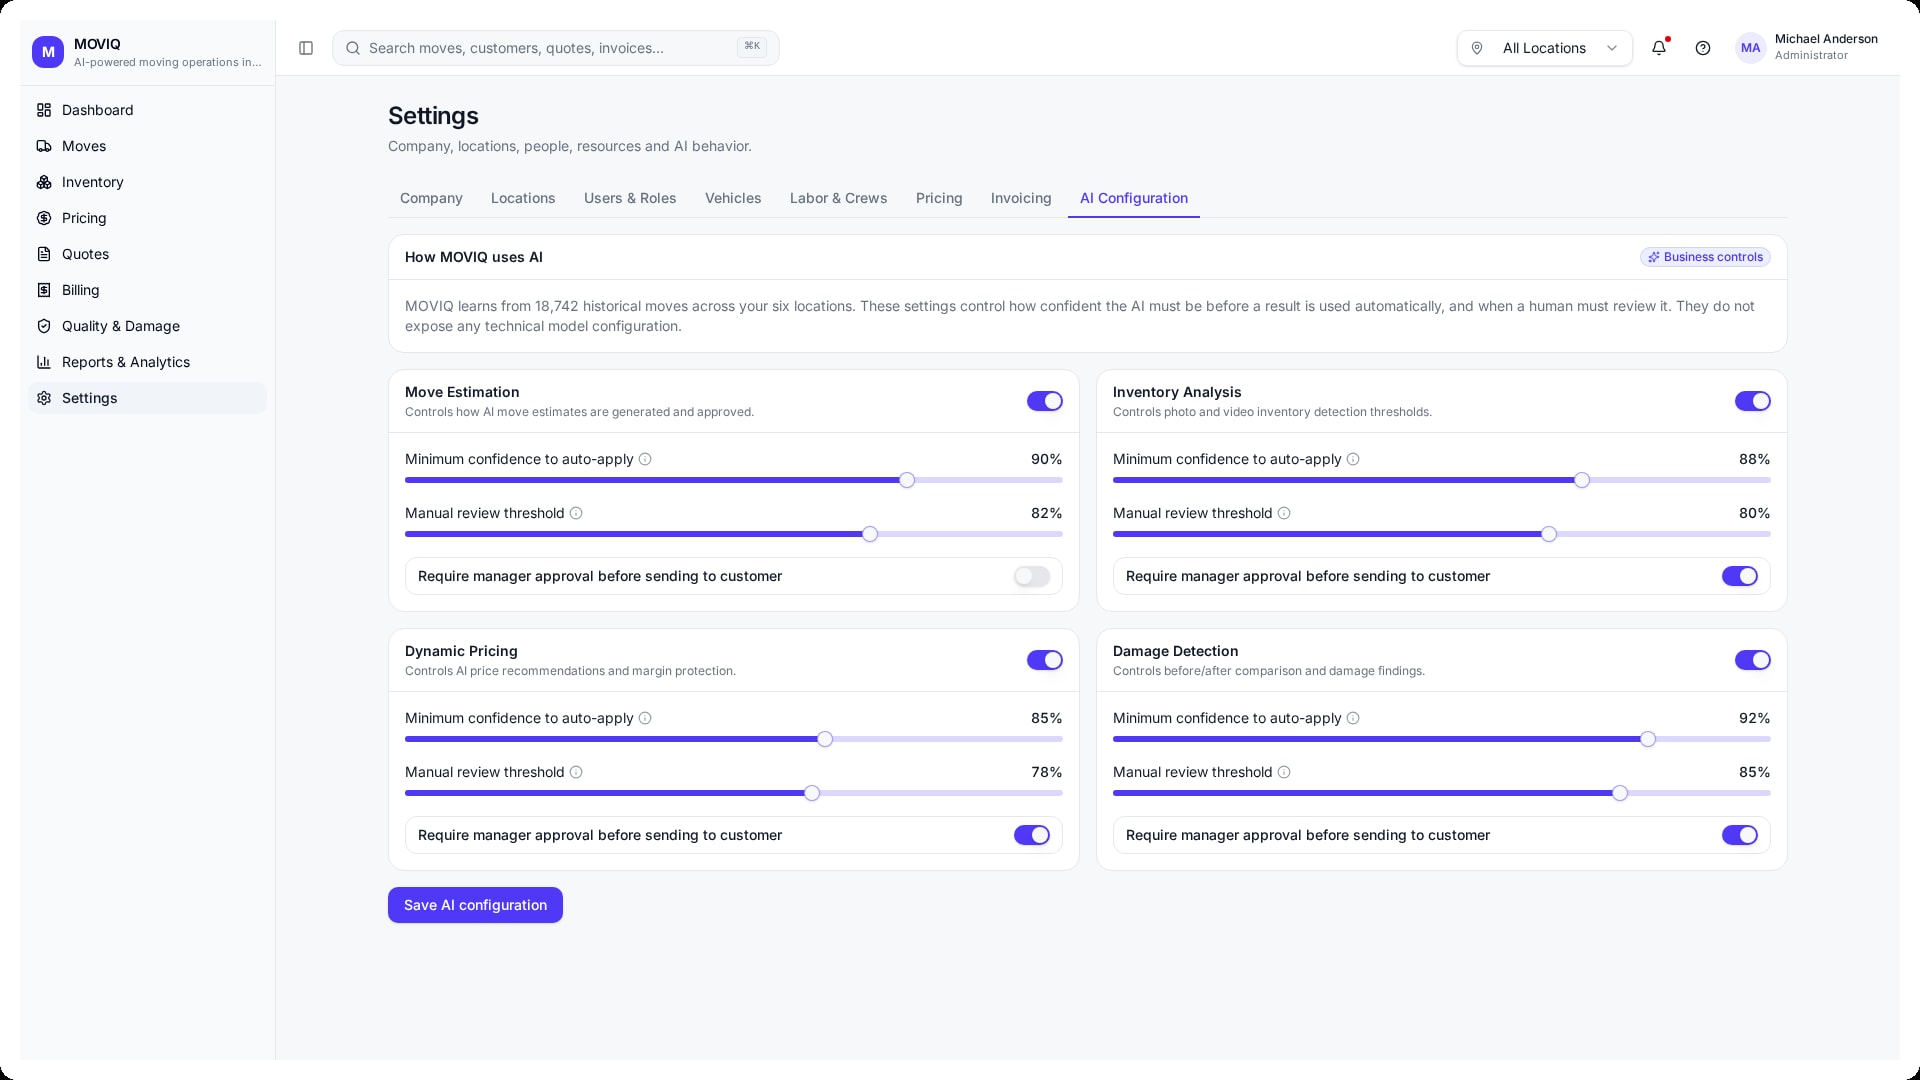Screen dimensions: 1920x1080
Task: Select the Invoicing tab
Action: (1021, 198)
